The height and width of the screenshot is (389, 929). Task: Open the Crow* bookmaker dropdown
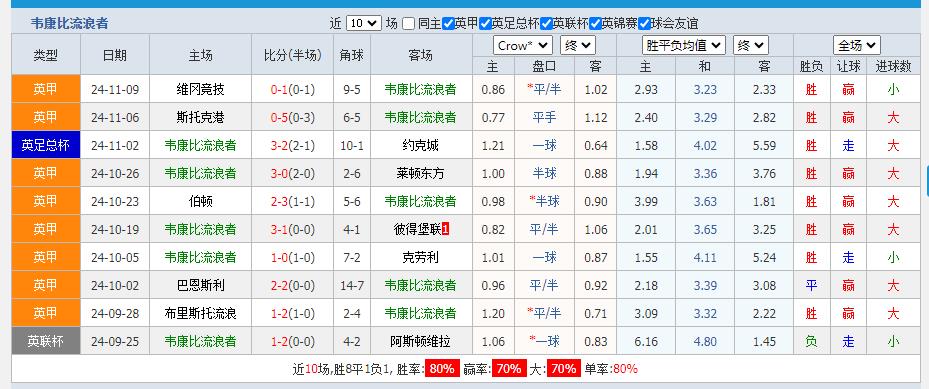(523, 46)
